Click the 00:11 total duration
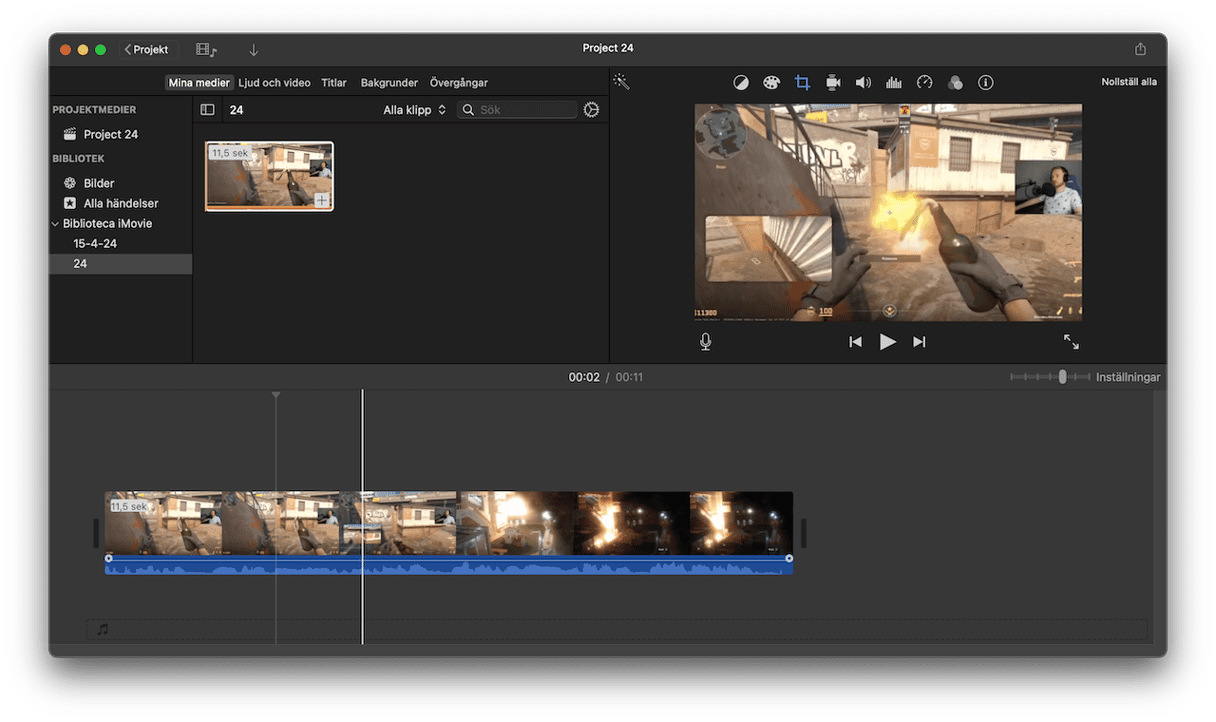 629,377
